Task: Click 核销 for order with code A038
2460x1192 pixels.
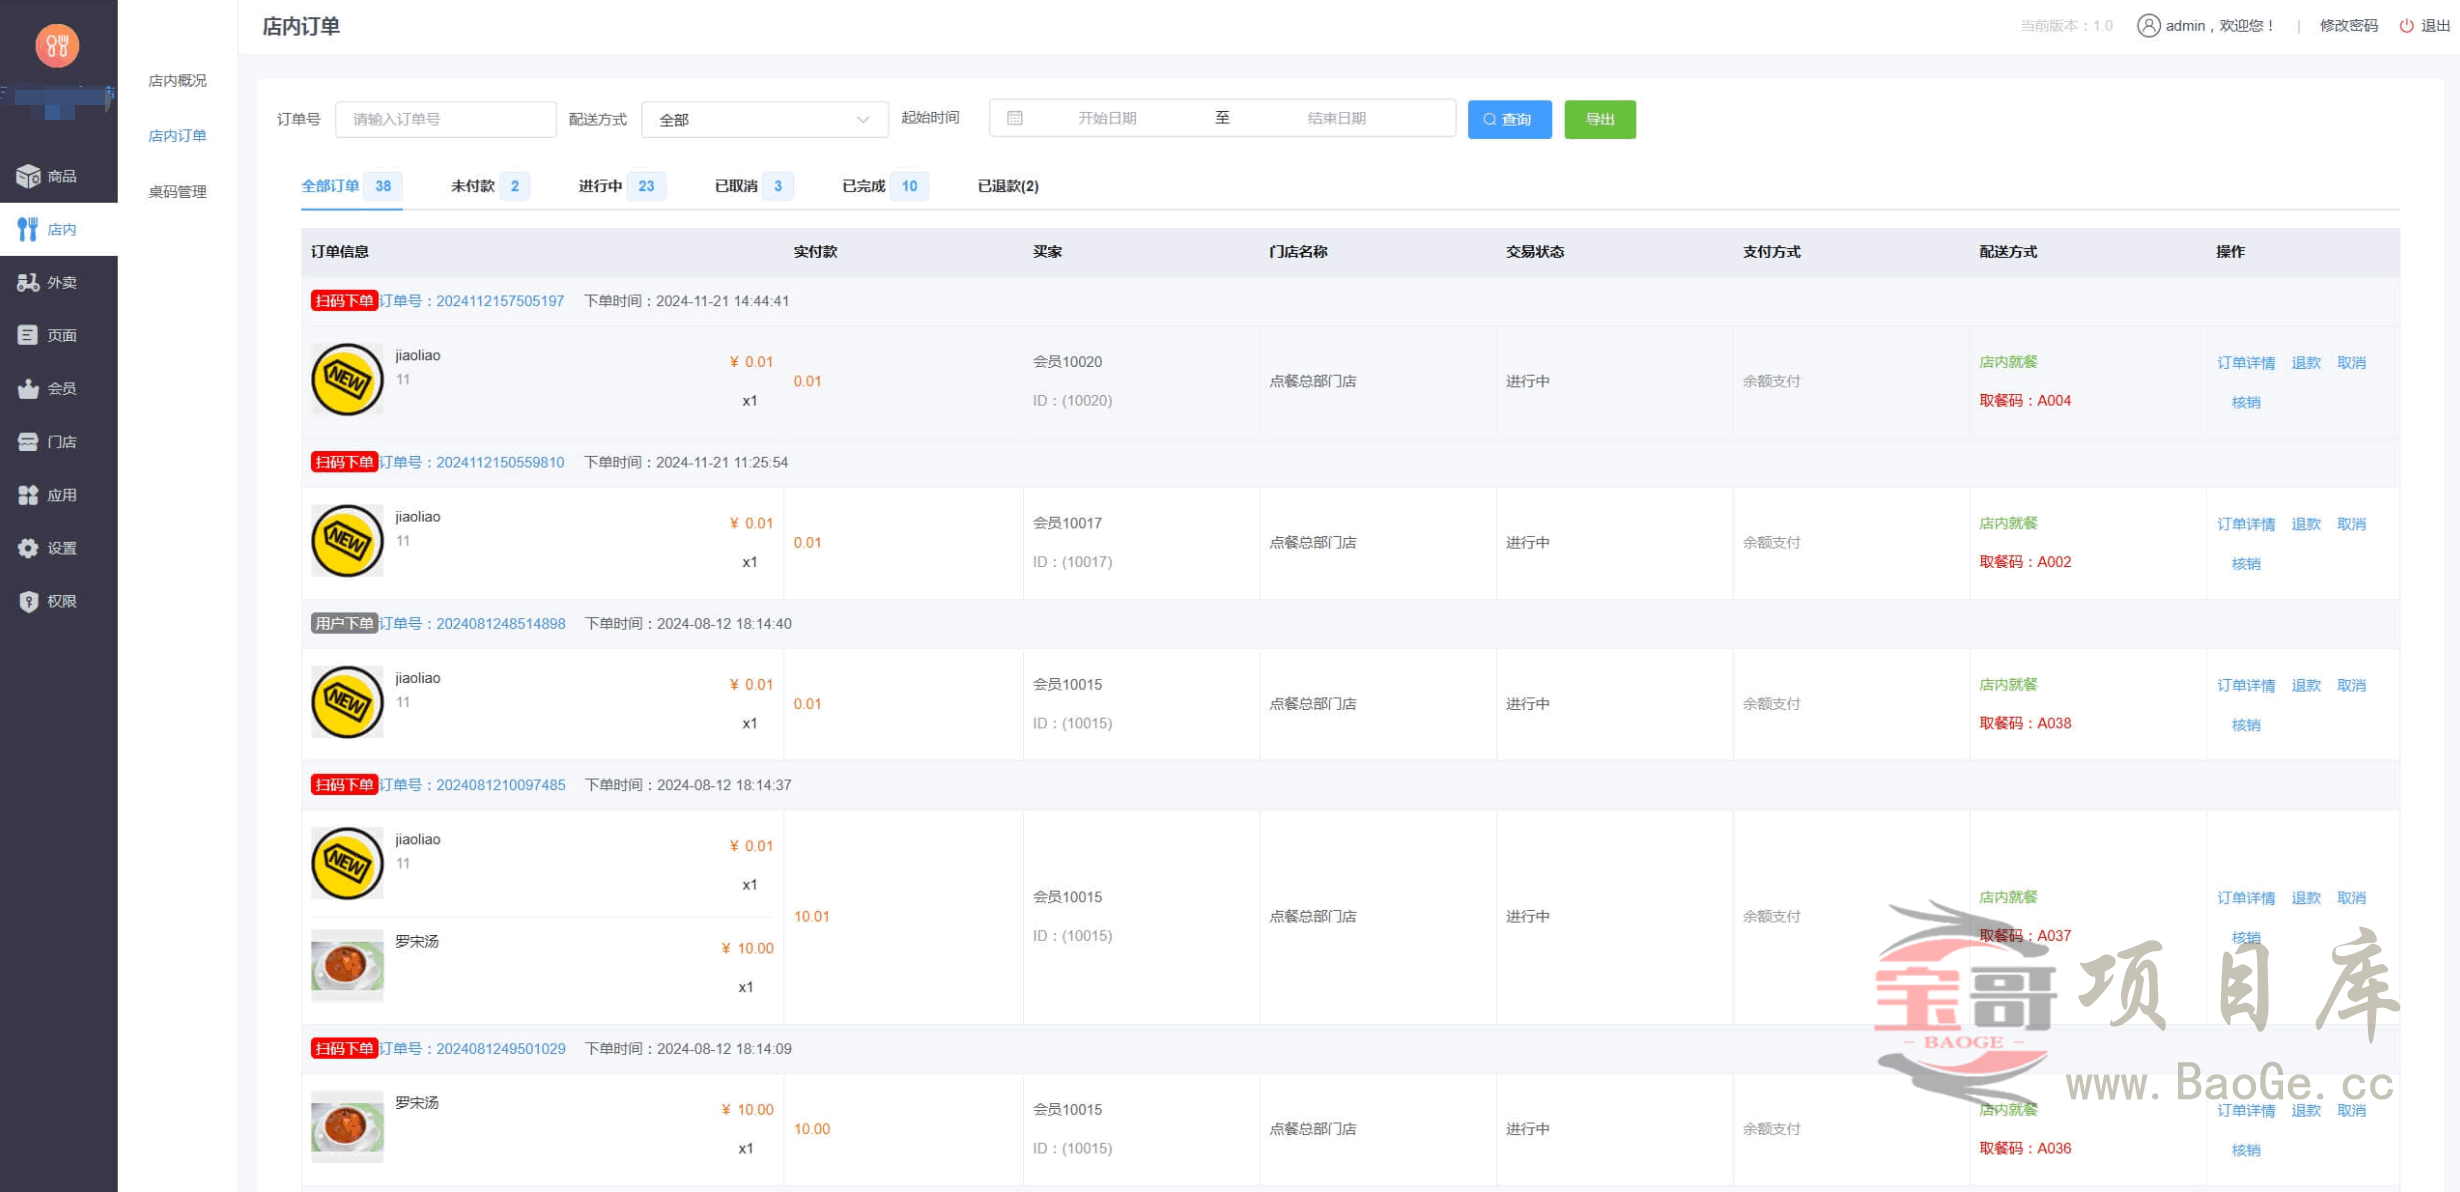Action: click(x=2245, y=725)
